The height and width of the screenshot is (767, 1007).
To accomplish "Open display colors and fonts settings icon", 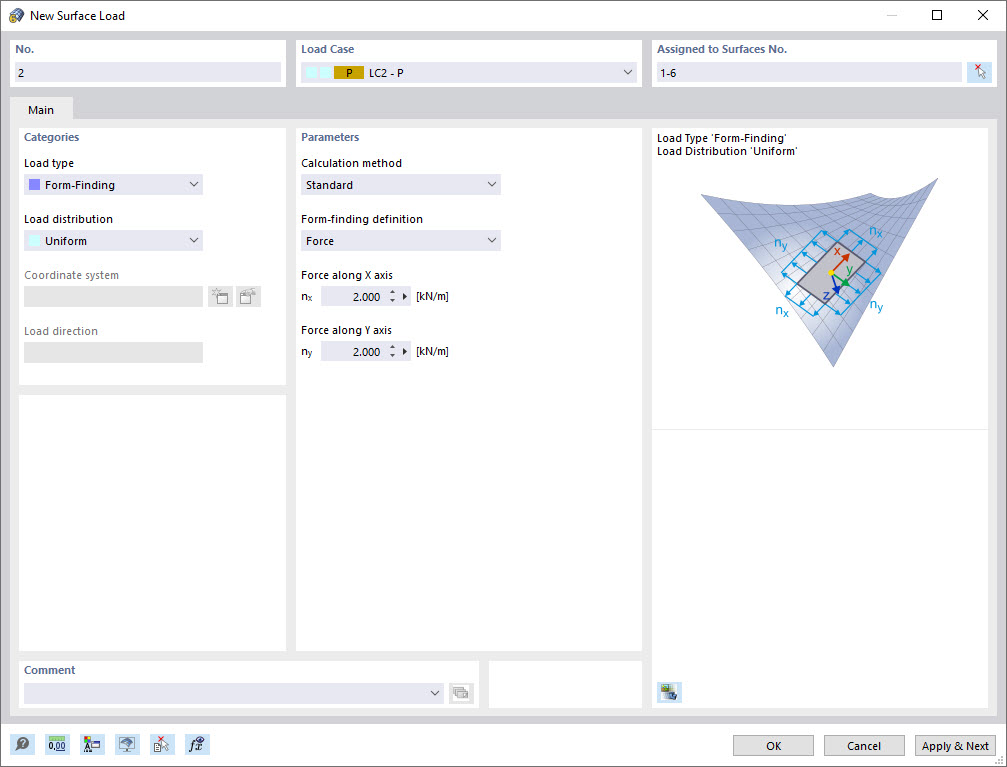I will [x=93, y=744].
